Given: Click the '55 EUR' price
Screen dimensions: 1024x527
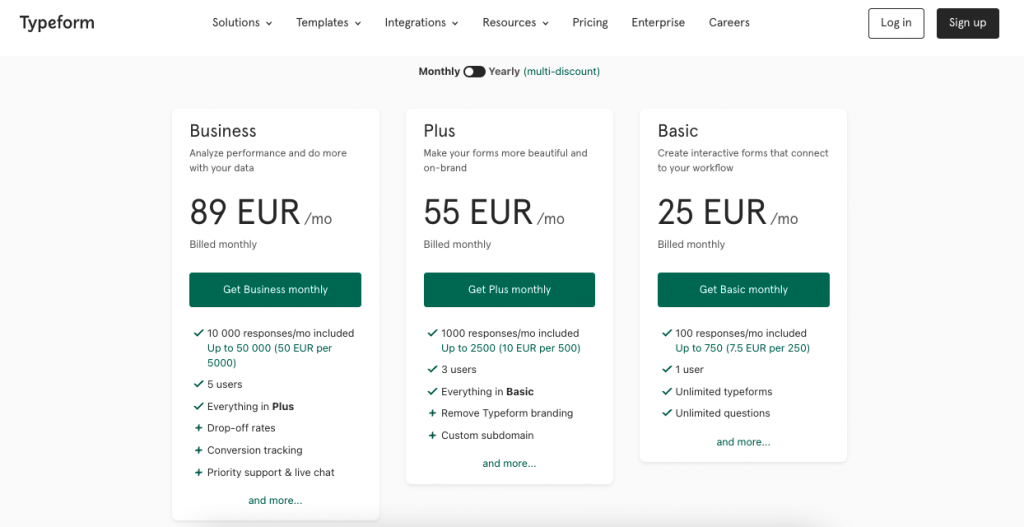Looking at the screenshot, I should (x=479, y=212).
